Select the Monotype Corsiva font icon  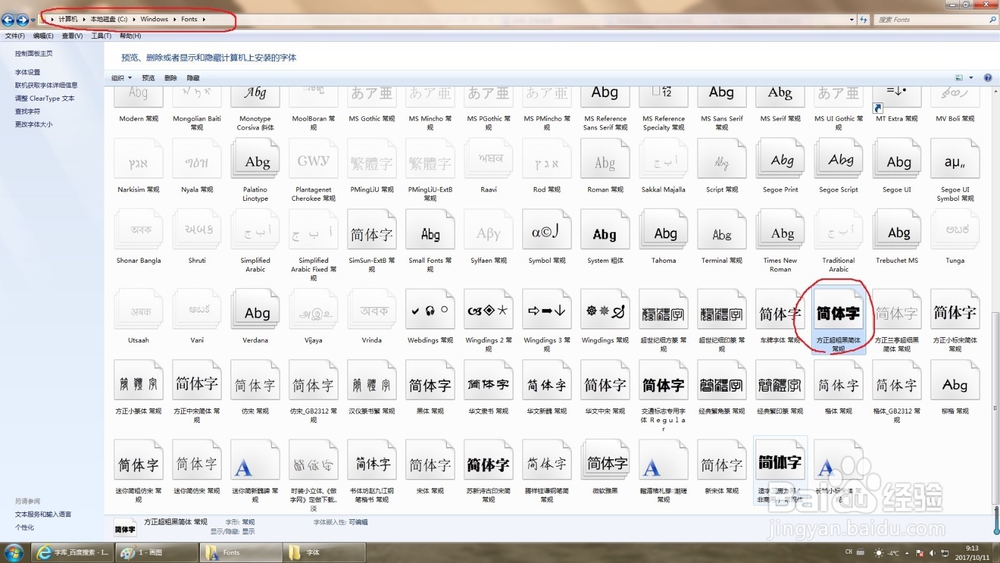(x=255, y=97)
